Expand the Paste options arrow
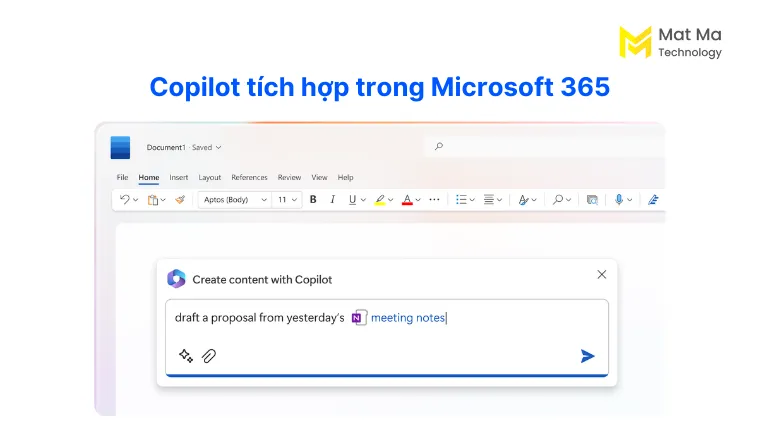 [x=163, y=200]
